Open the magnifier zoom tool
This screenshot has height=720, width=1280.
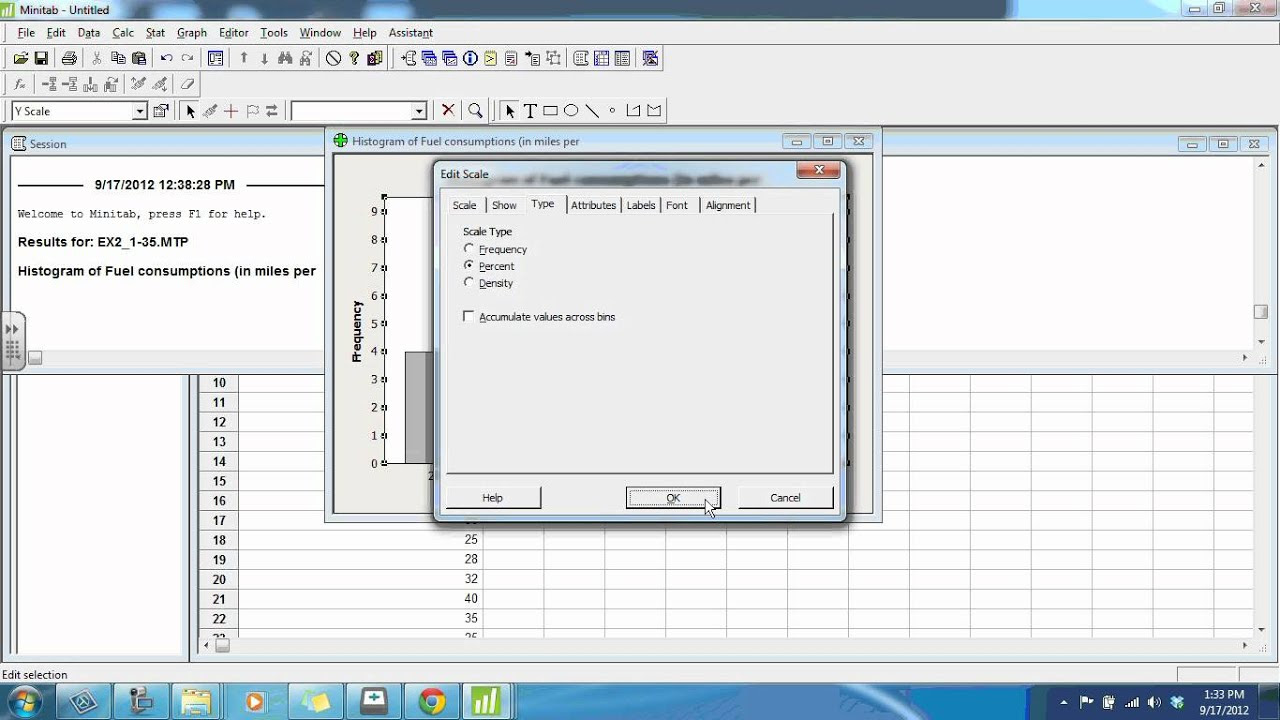tap(476, 111)
